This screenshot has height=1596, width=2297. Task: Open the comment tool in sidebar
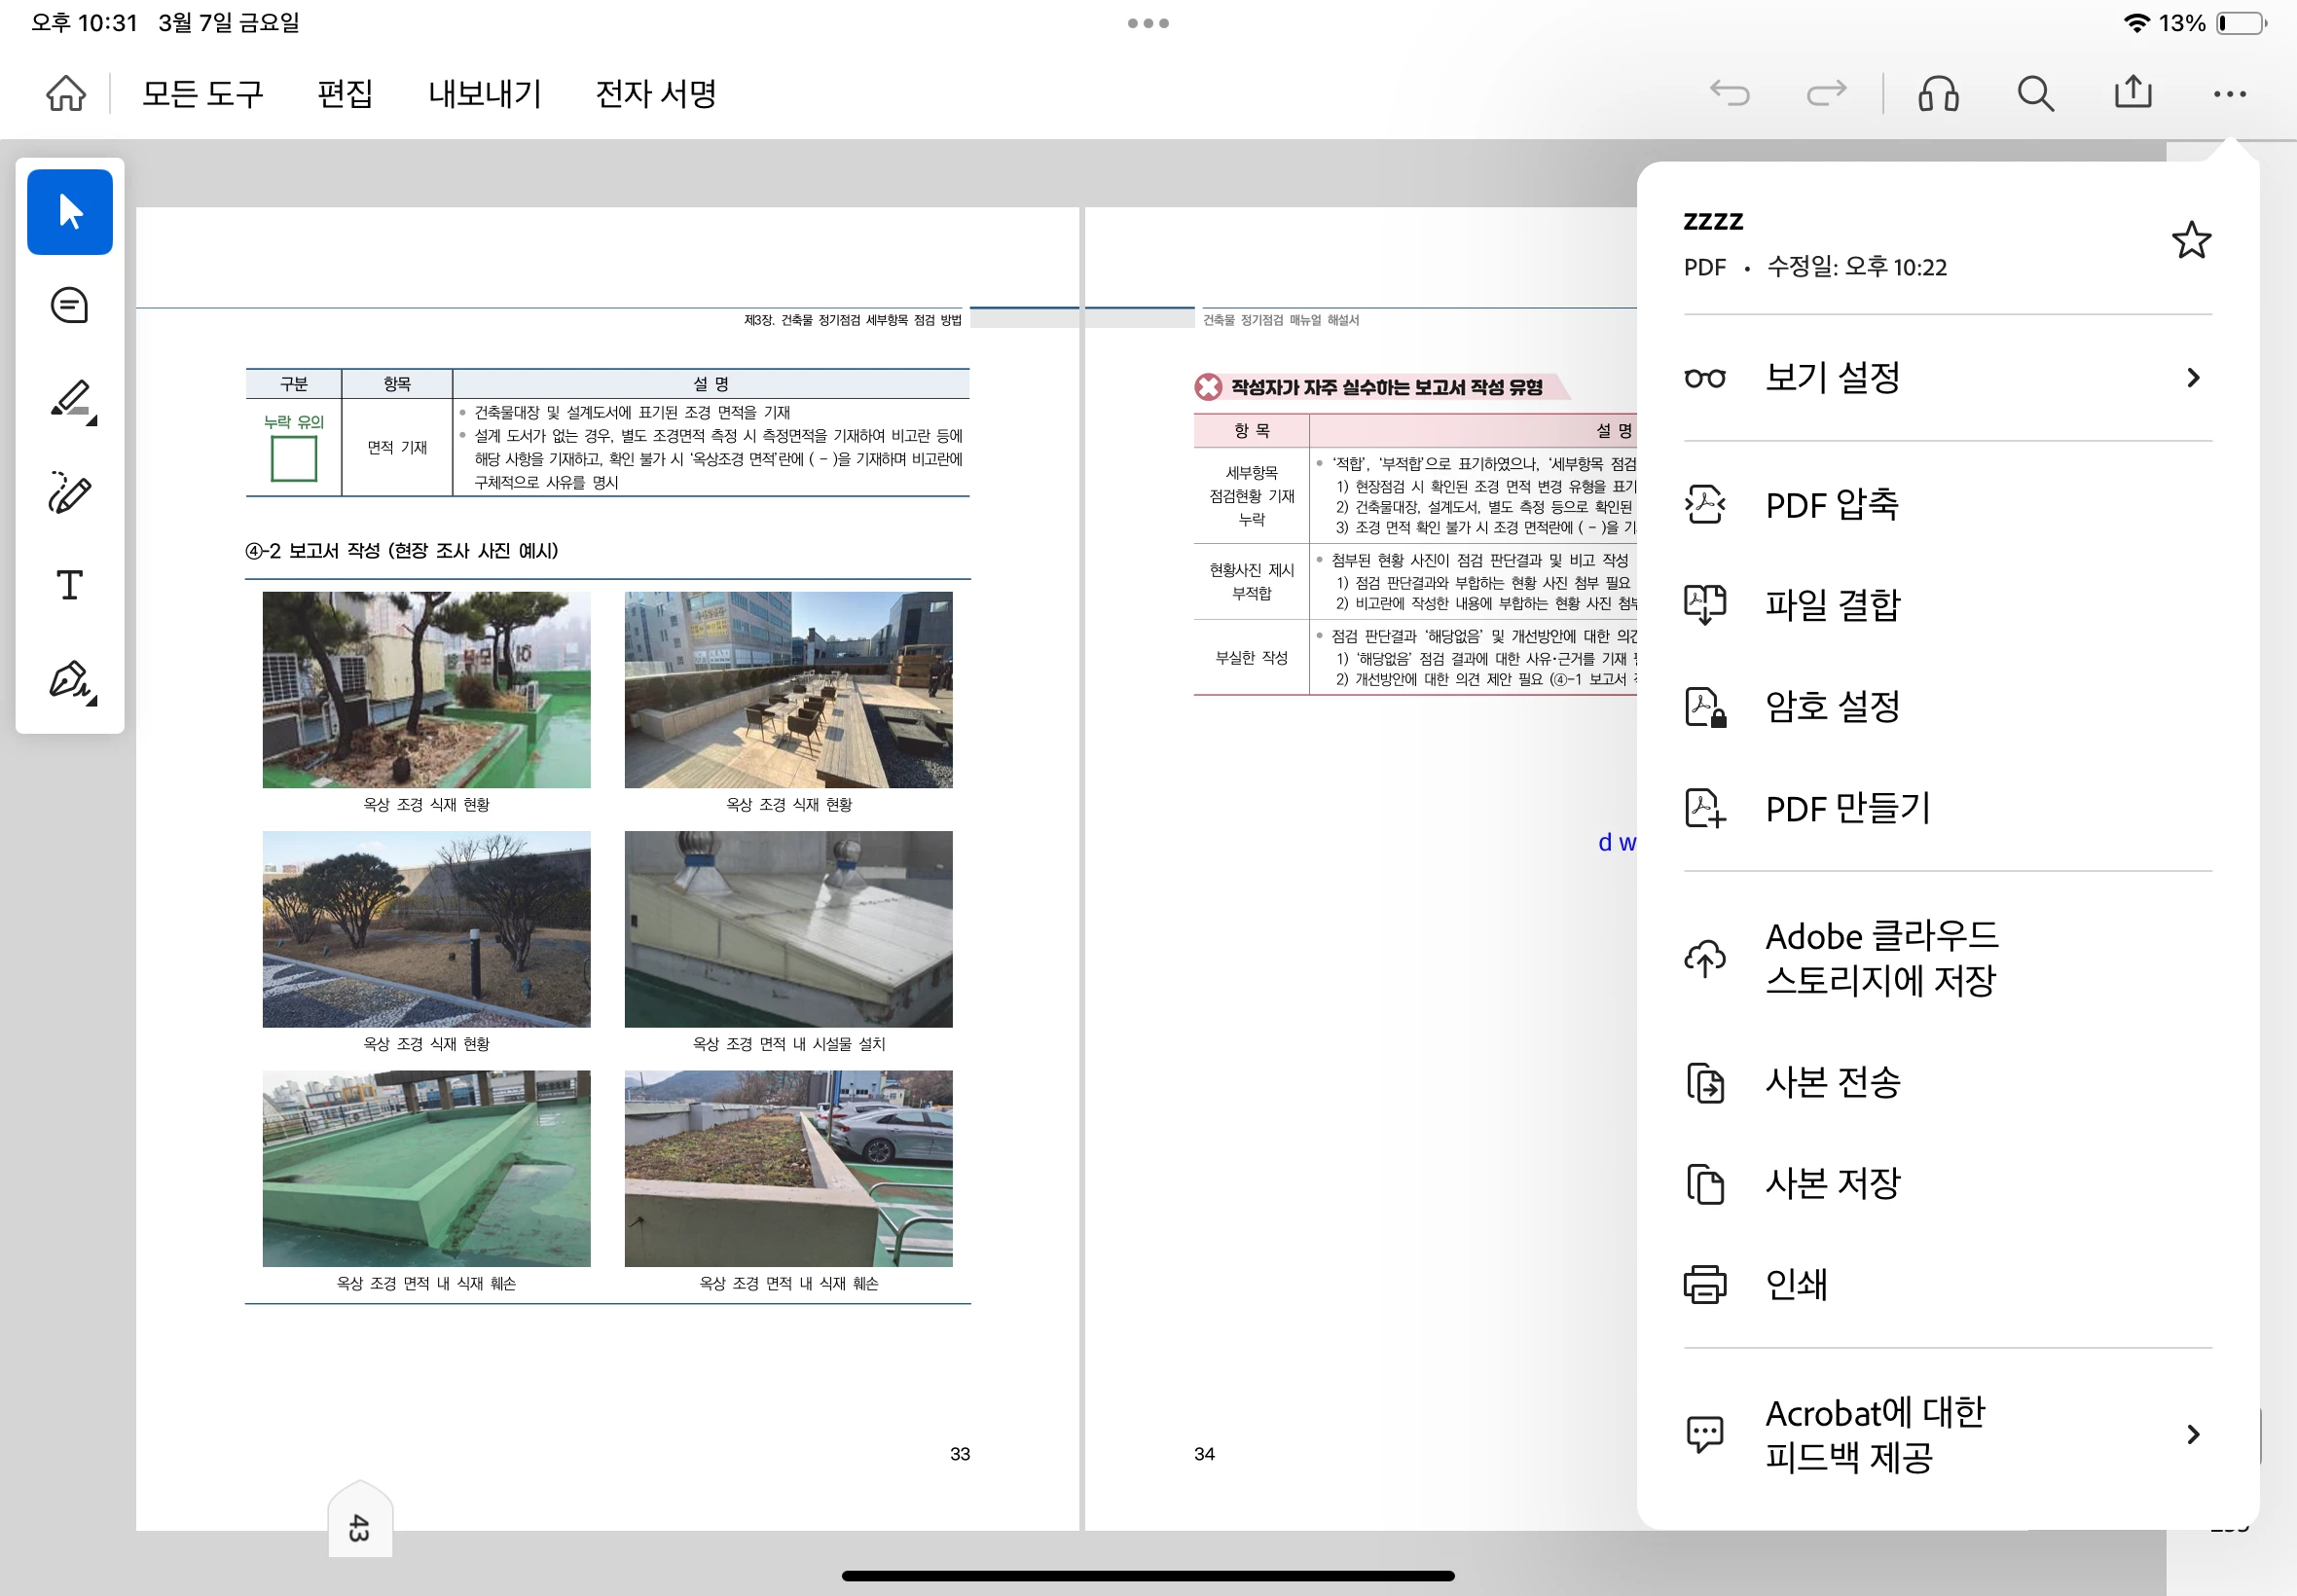click(69, 306)
